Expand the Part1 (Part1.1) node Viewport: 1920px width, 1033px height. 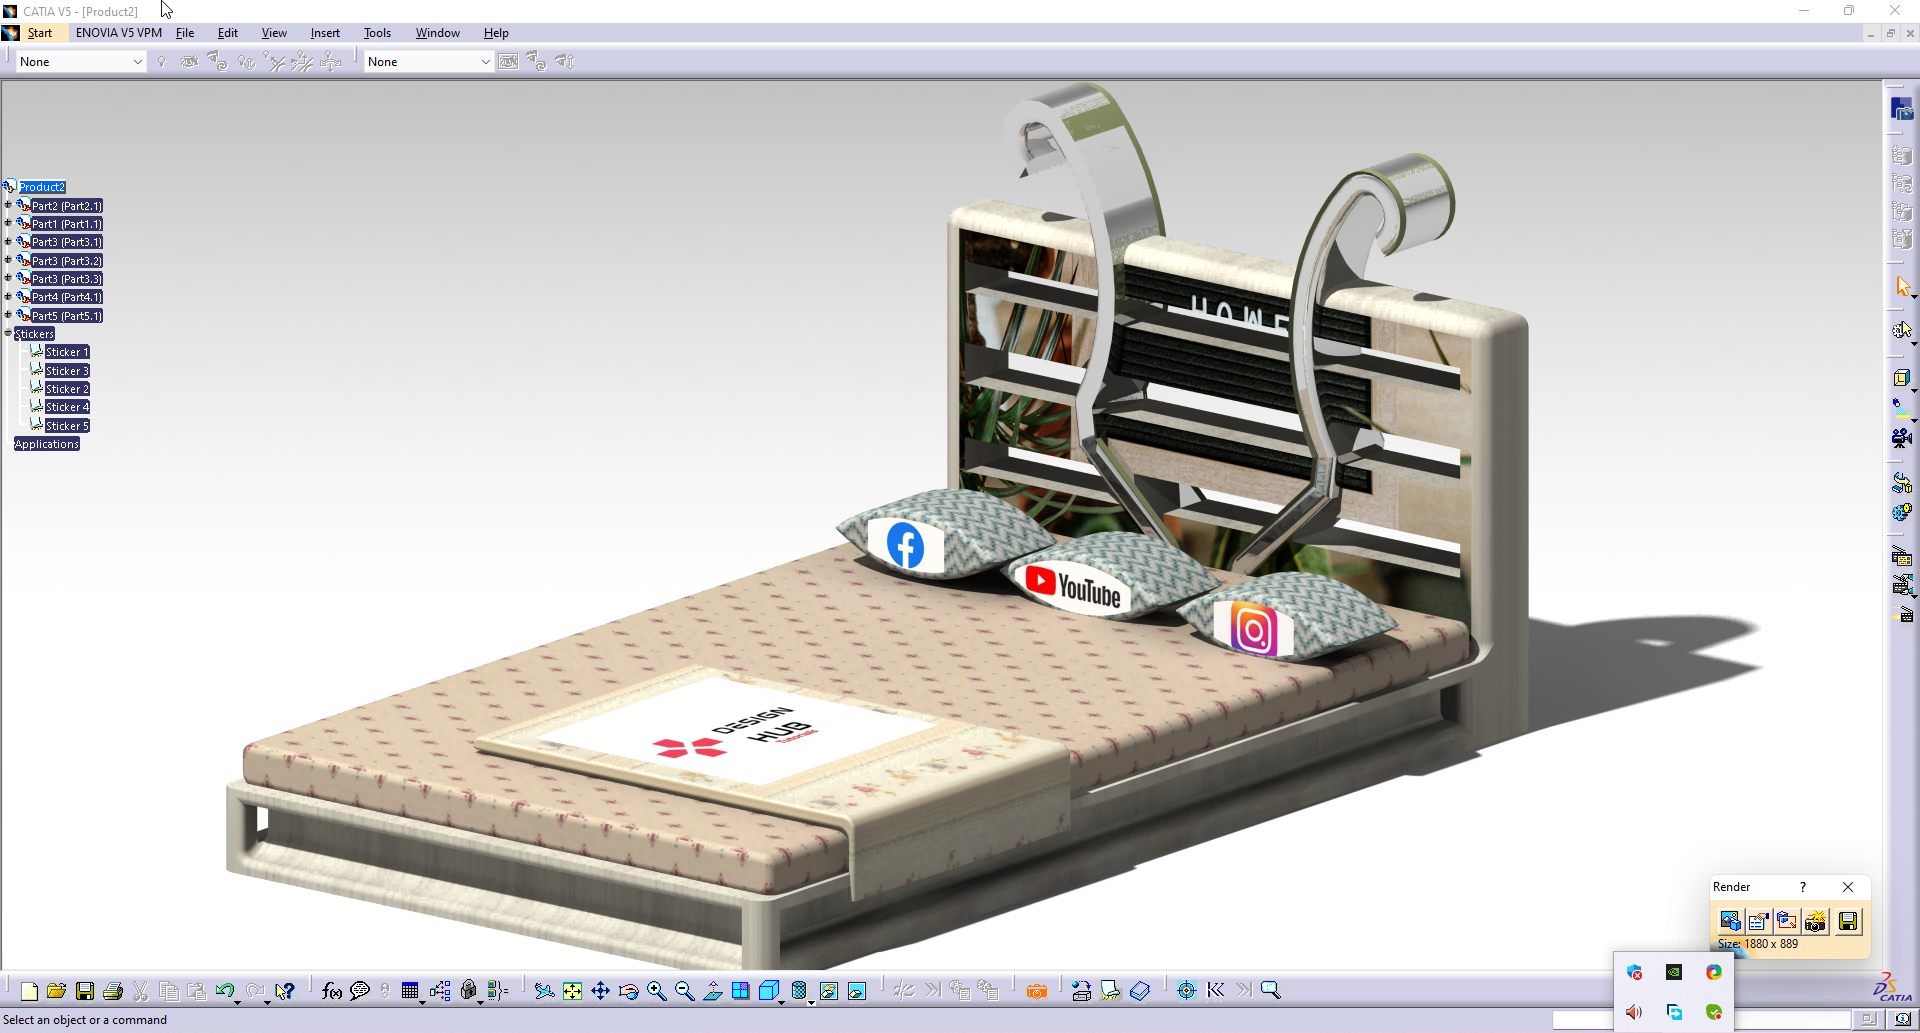tap(8, 223)
